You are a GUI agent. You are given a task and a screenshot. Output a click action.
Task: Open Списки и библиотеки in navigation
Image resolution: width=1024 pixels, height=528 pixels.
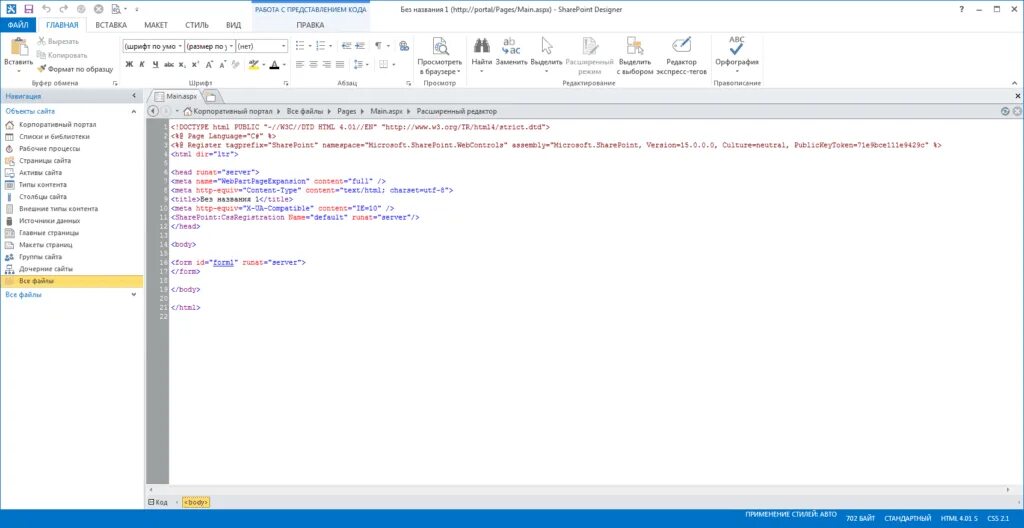click(54, 137)
